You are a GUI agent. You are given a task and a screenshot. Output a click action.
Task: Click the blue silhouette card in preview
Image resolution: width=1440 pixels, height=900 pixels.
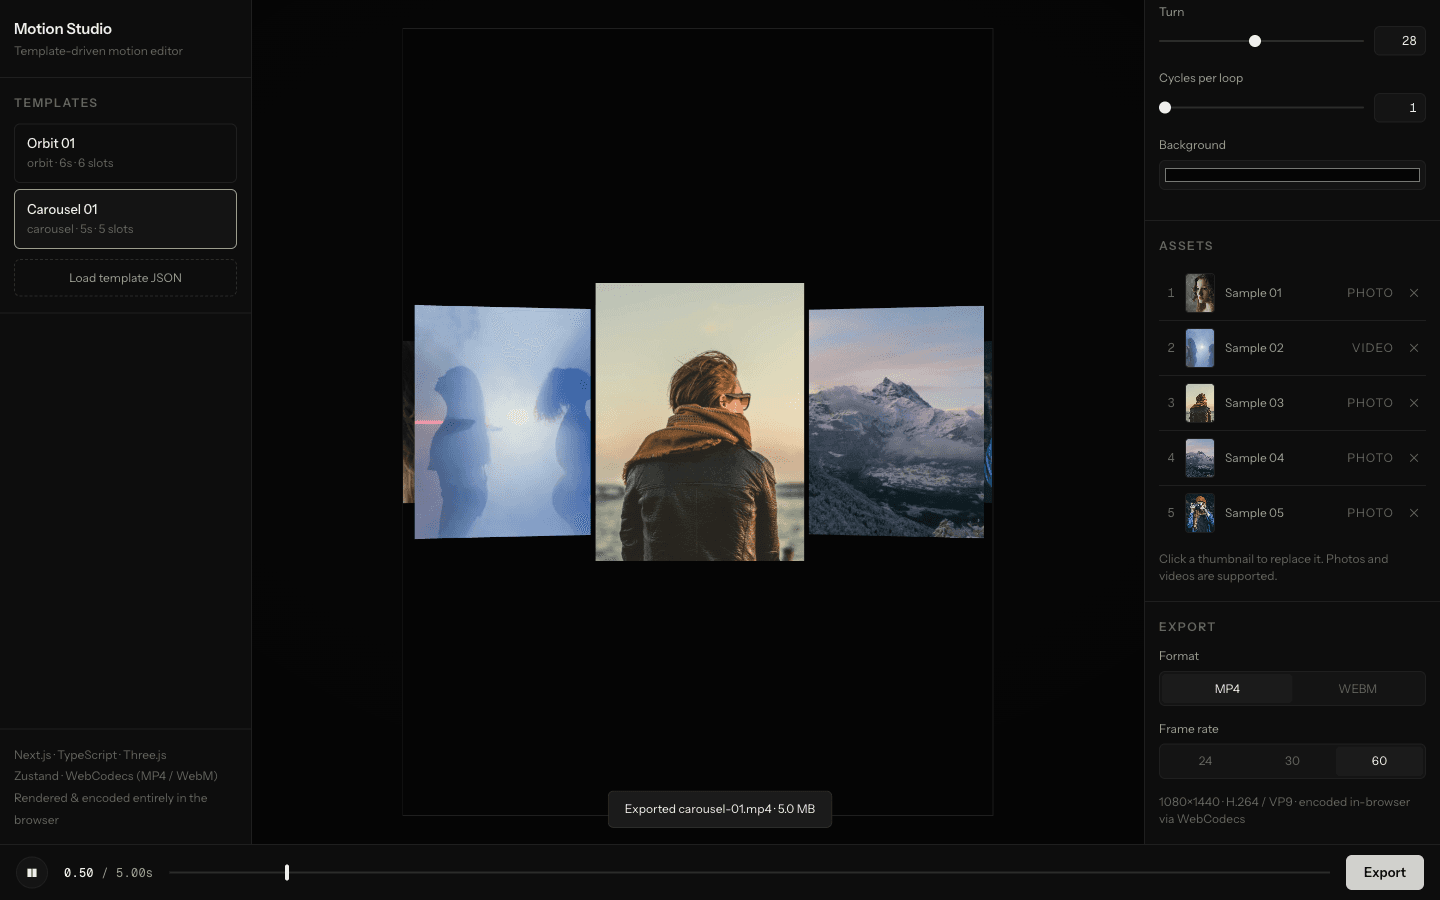tap(503, 422)
